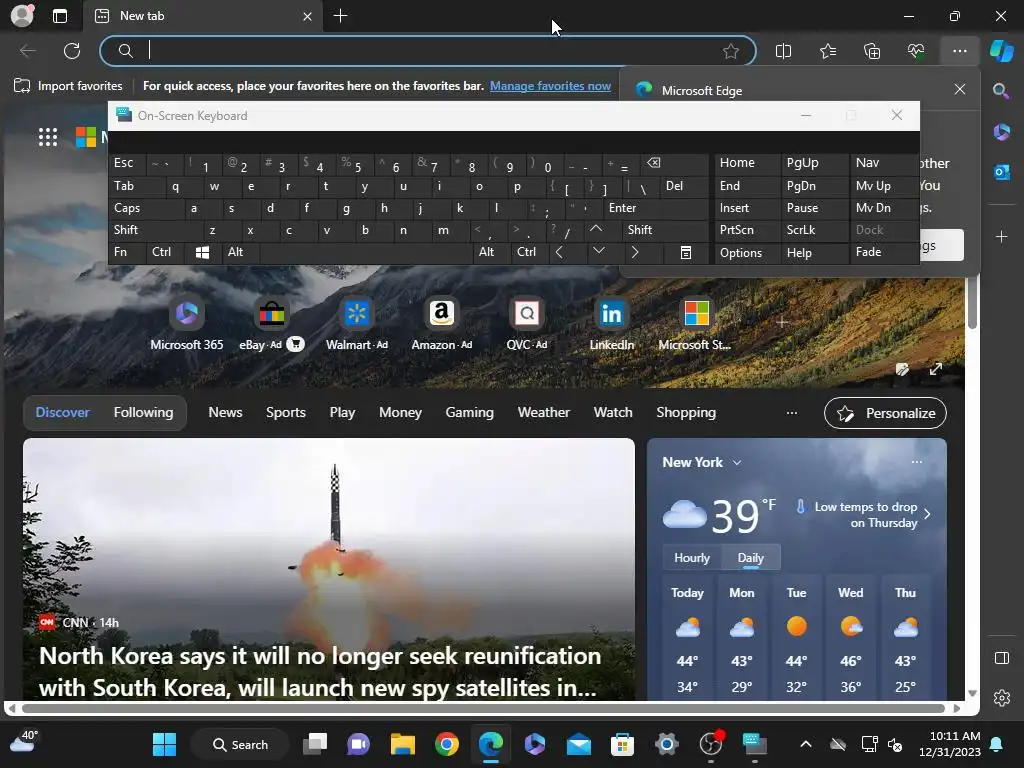Toggle Fade key on On-Screen Keyboard

pos(884,253)
